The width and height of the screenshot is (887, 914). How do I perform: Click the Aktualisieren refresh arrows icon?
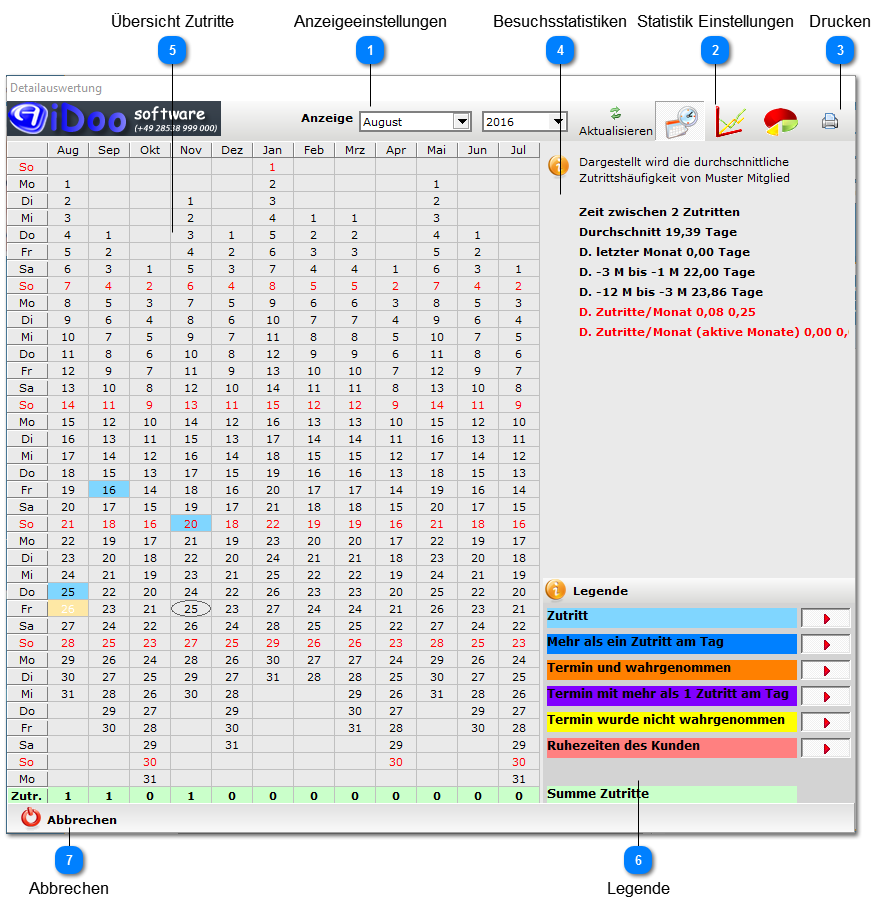pos(615,113)
